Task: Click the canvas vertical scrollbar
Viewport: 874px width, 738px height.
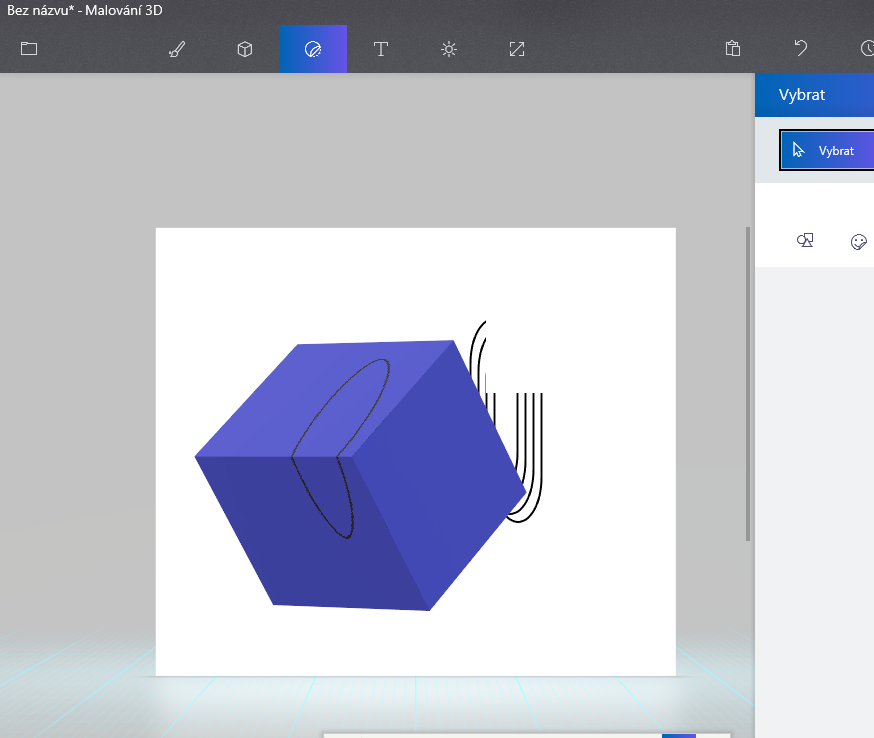Action: coord(748,383)
